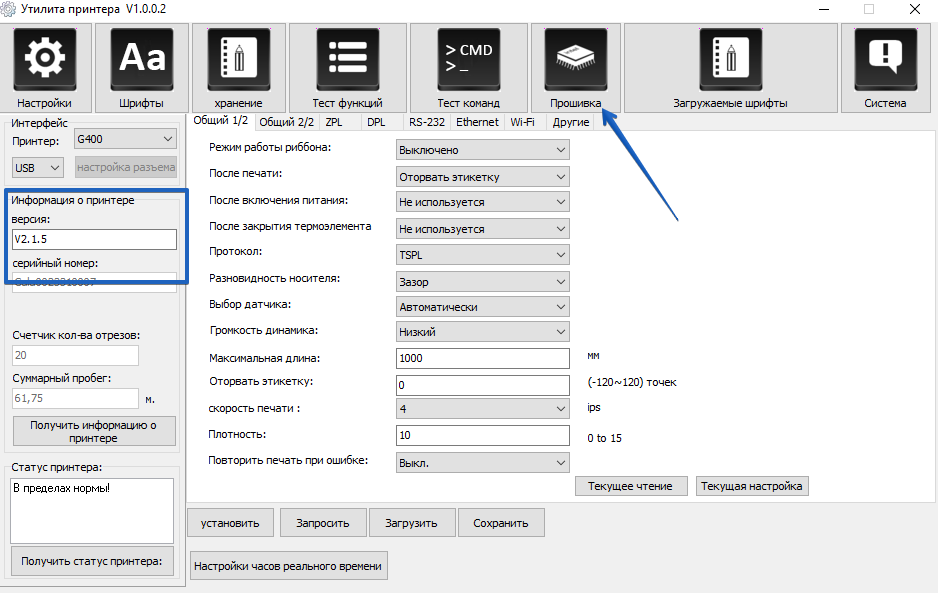Open the Настройки gear icon
This screenshot has height=593, width=938.
point(45,58)
